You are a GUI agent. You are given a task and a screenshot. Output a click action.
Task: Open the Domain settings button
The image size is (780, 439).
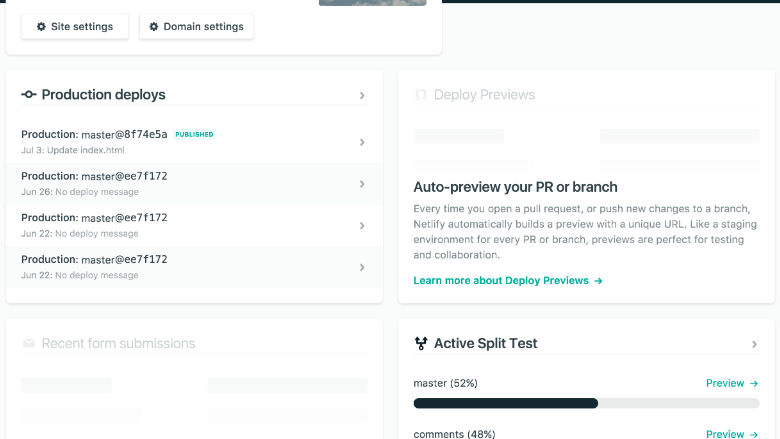pos(196,27)
